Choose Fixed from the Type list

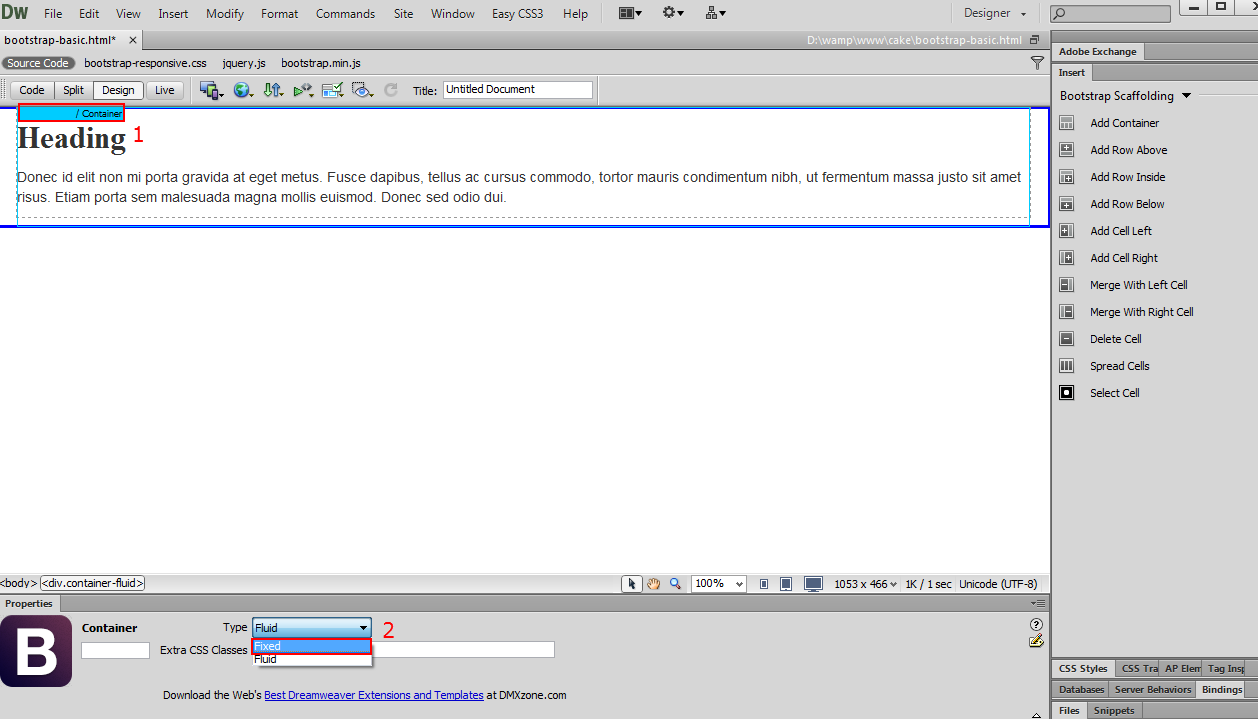[x=312, y=646]
